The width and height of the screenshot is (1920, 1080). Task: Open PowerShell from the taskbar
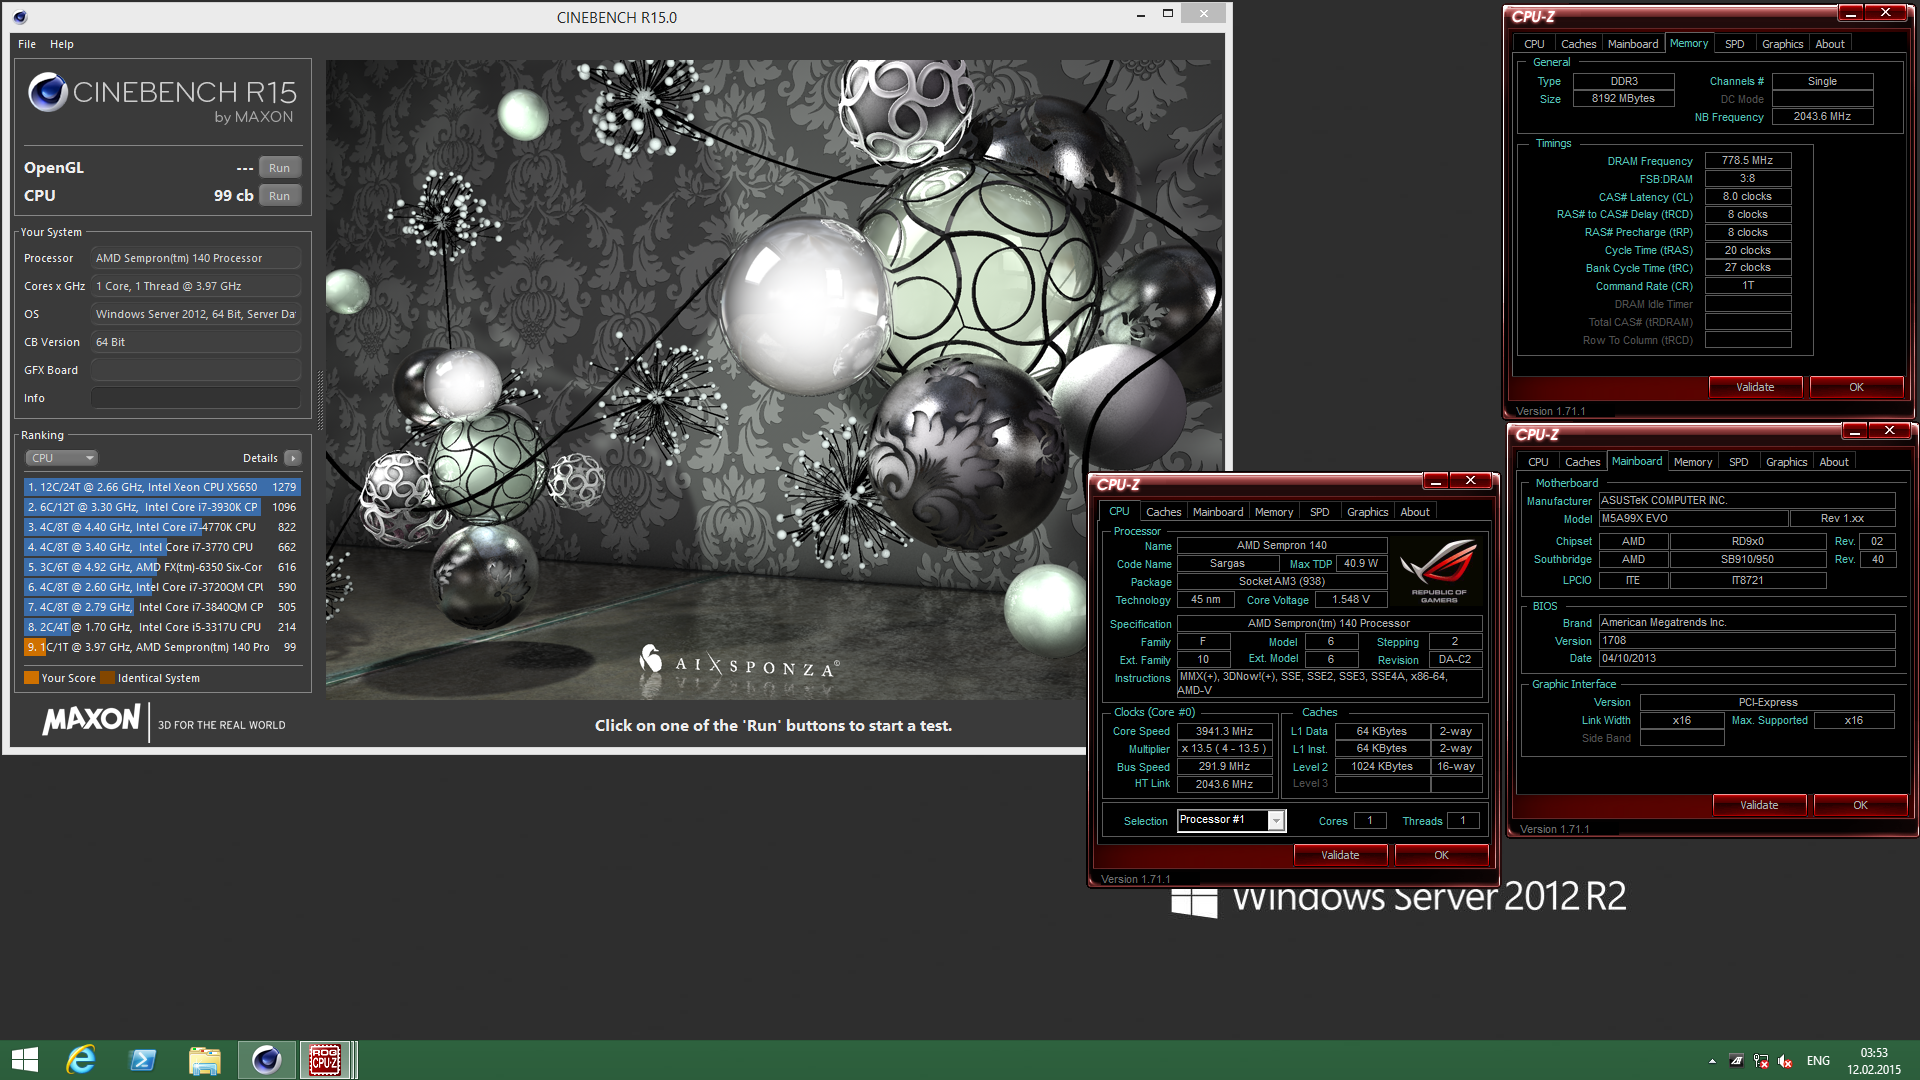coord(143,1060)
